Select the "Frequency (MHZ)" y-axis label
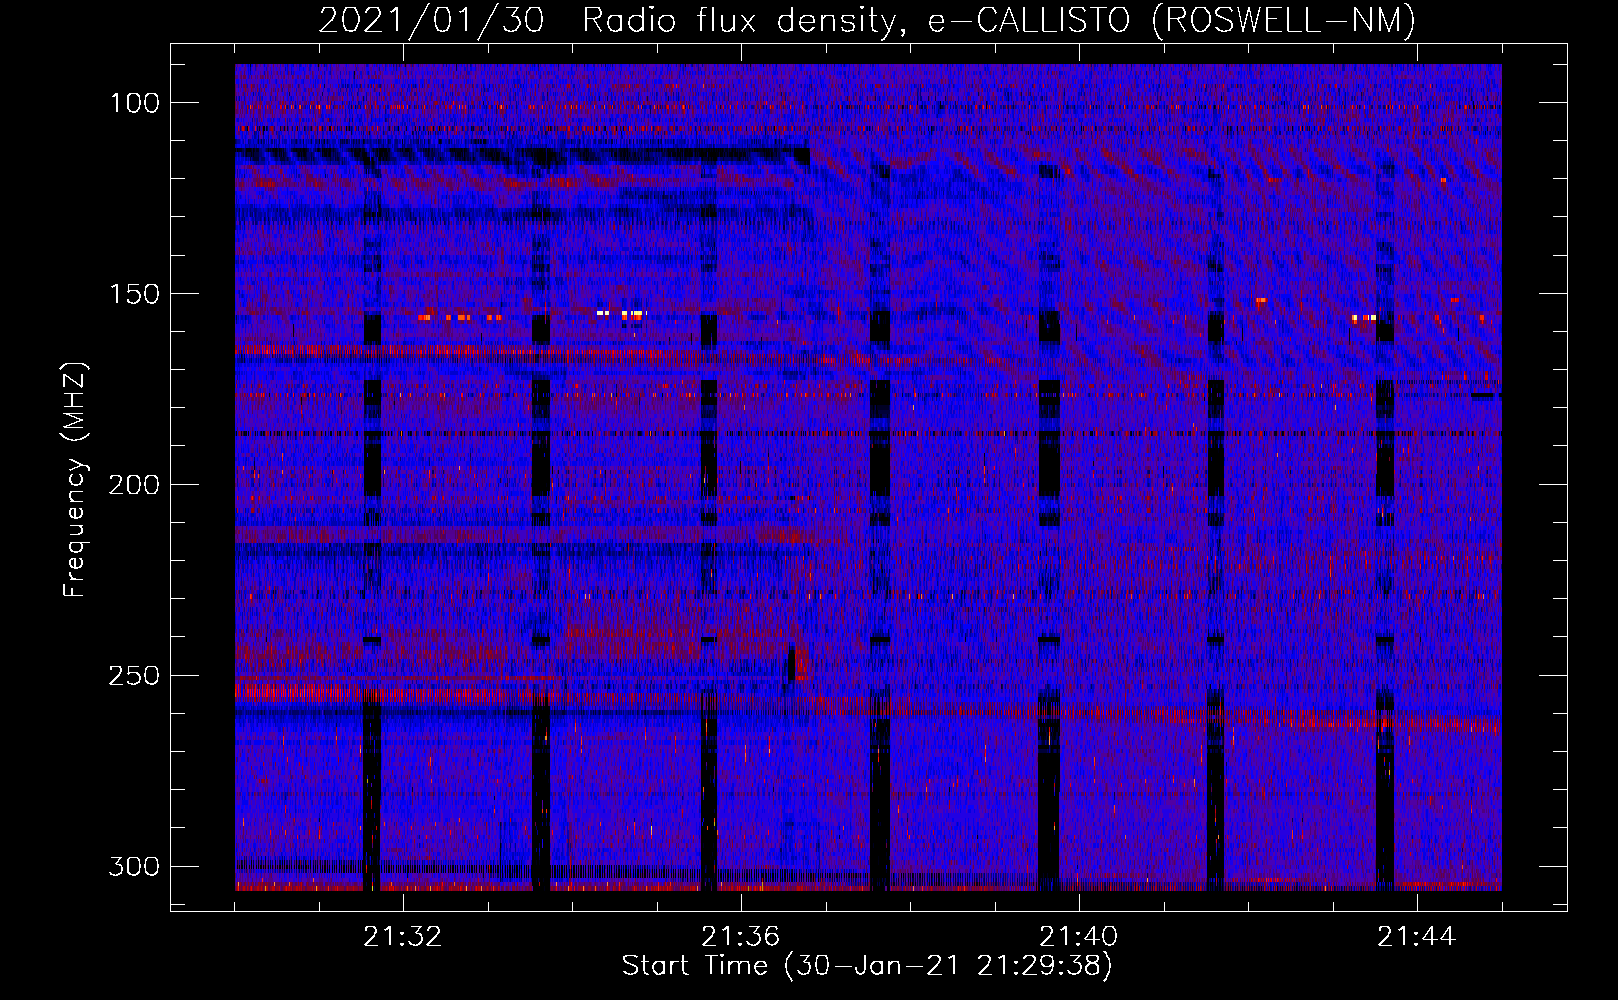Viewport: 1618px width, 1000px height. (x=75, y=479)
